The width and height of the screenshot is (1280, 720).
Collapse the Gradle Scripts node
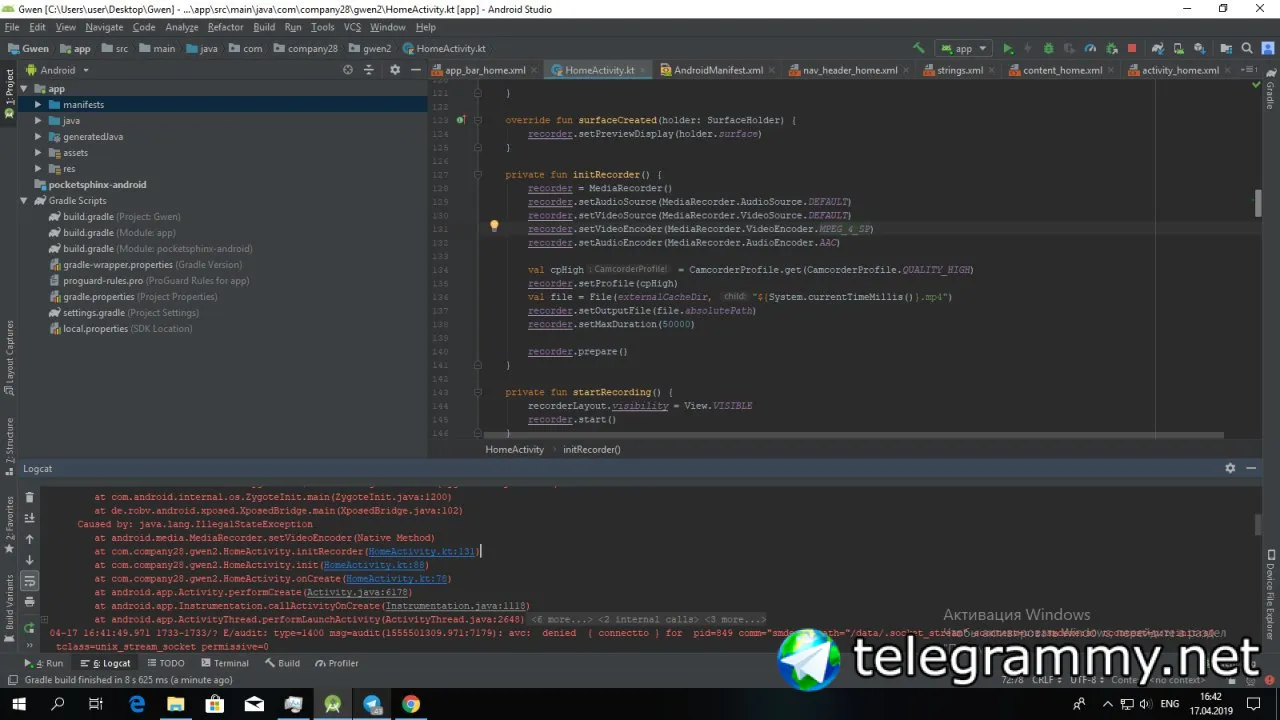point(24,201)
